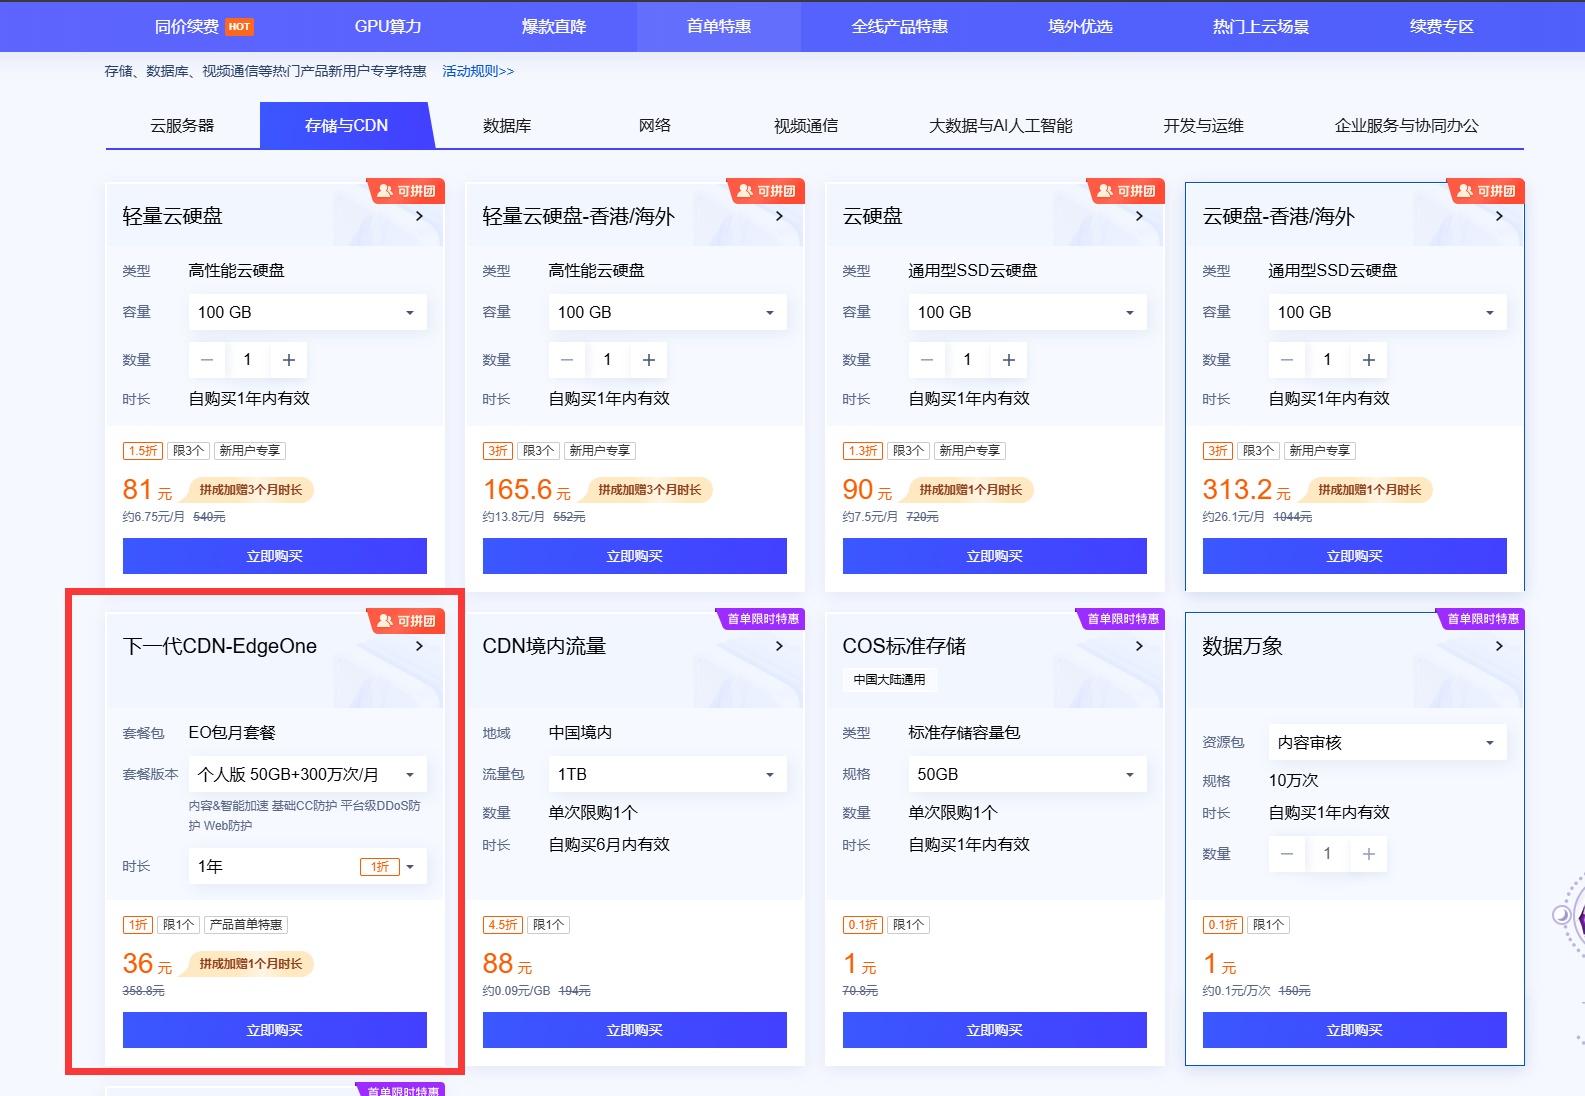
Task: Open 套餐版本 dropdown showing 个人版 50GB+300万次/月
Action: point(308,774)
